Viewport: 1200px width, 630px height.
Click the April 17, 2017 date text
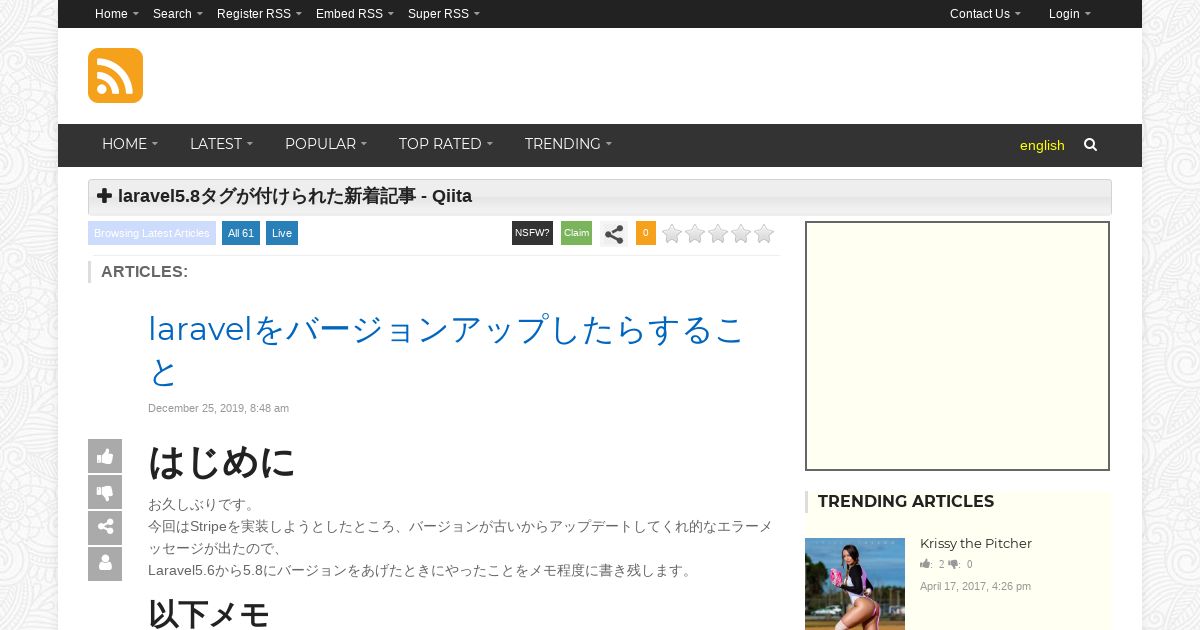(x=975, y=586)
